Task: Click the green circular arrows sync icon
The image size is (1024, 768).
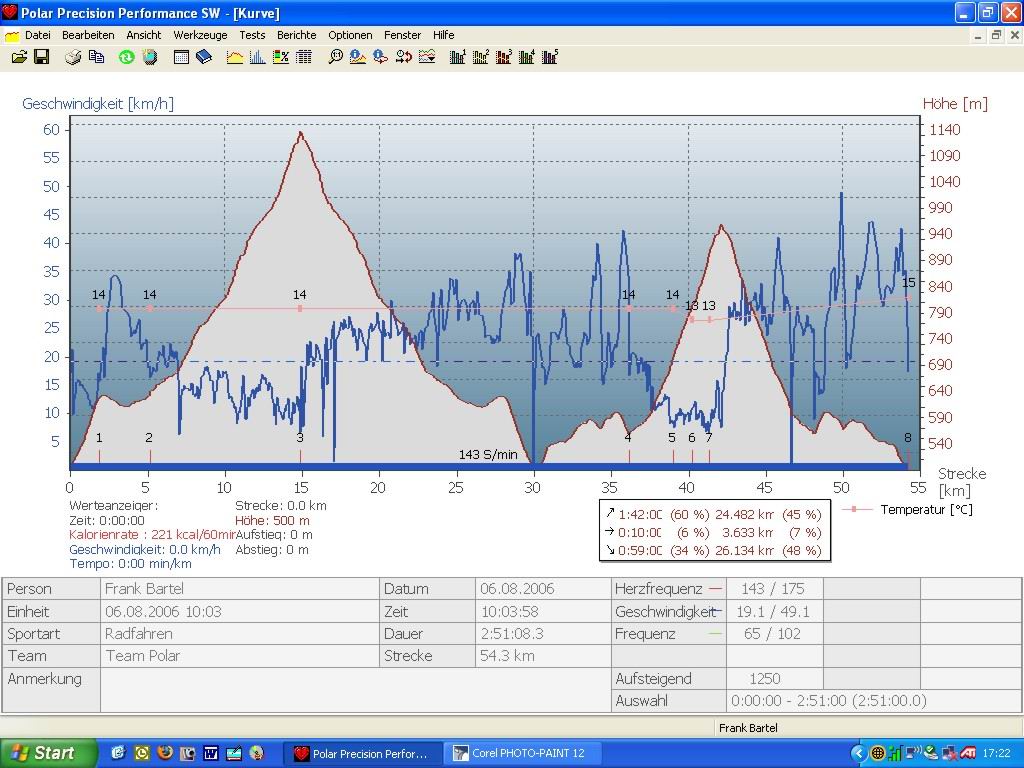Action: [126, 57]
